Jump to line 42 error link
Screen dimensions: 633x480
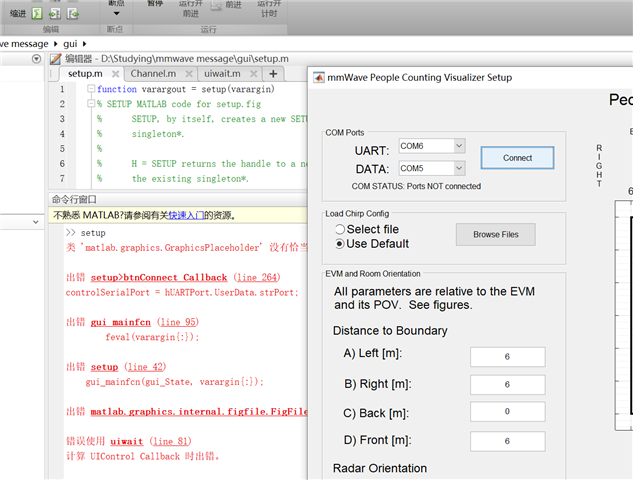[145, 367]
